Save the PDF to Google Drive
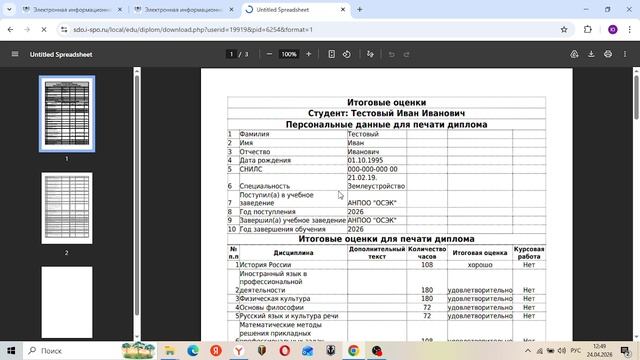The height and width of the screenshot is (360, 640). (x=574, y=54)
